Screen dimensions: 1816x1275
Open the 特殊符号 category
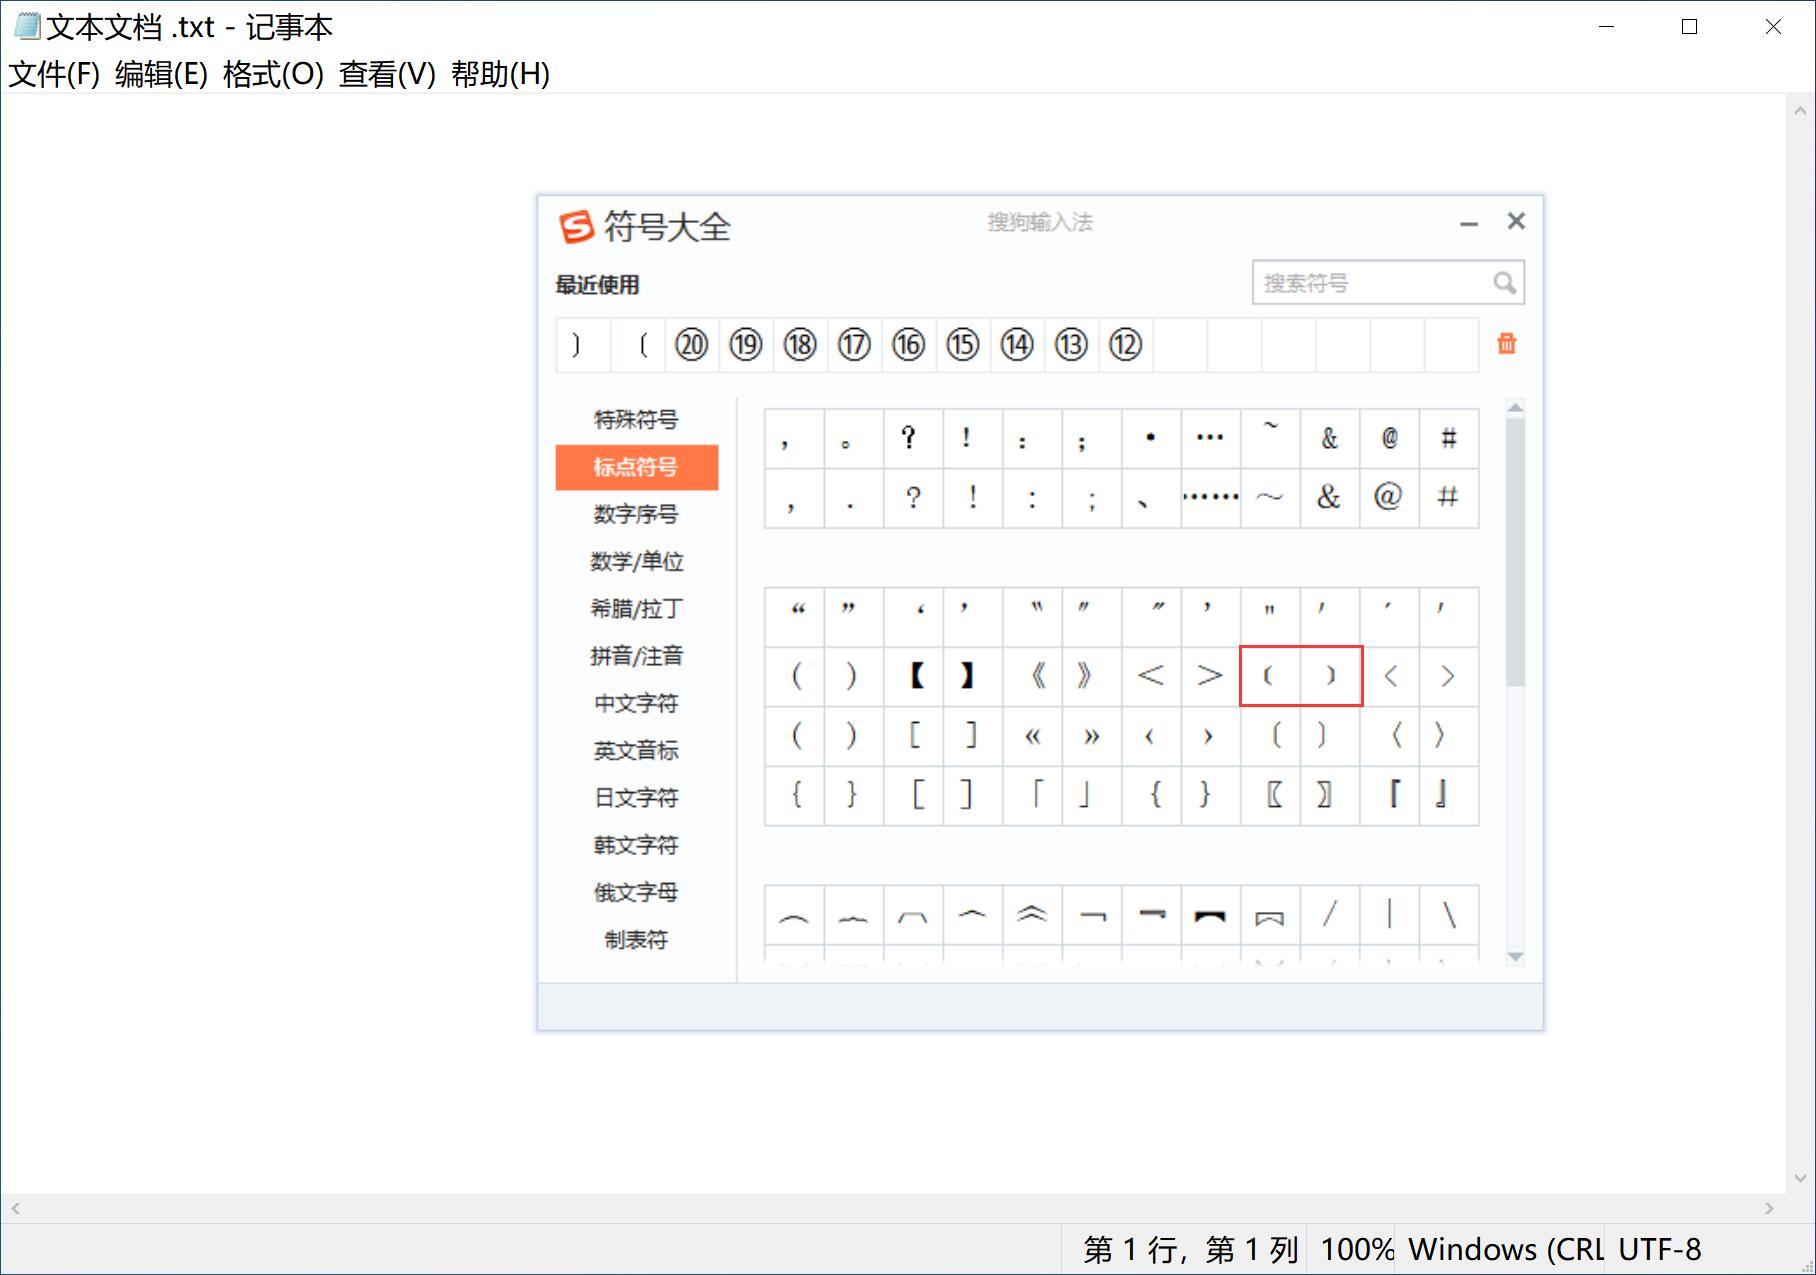pos(636,420)
